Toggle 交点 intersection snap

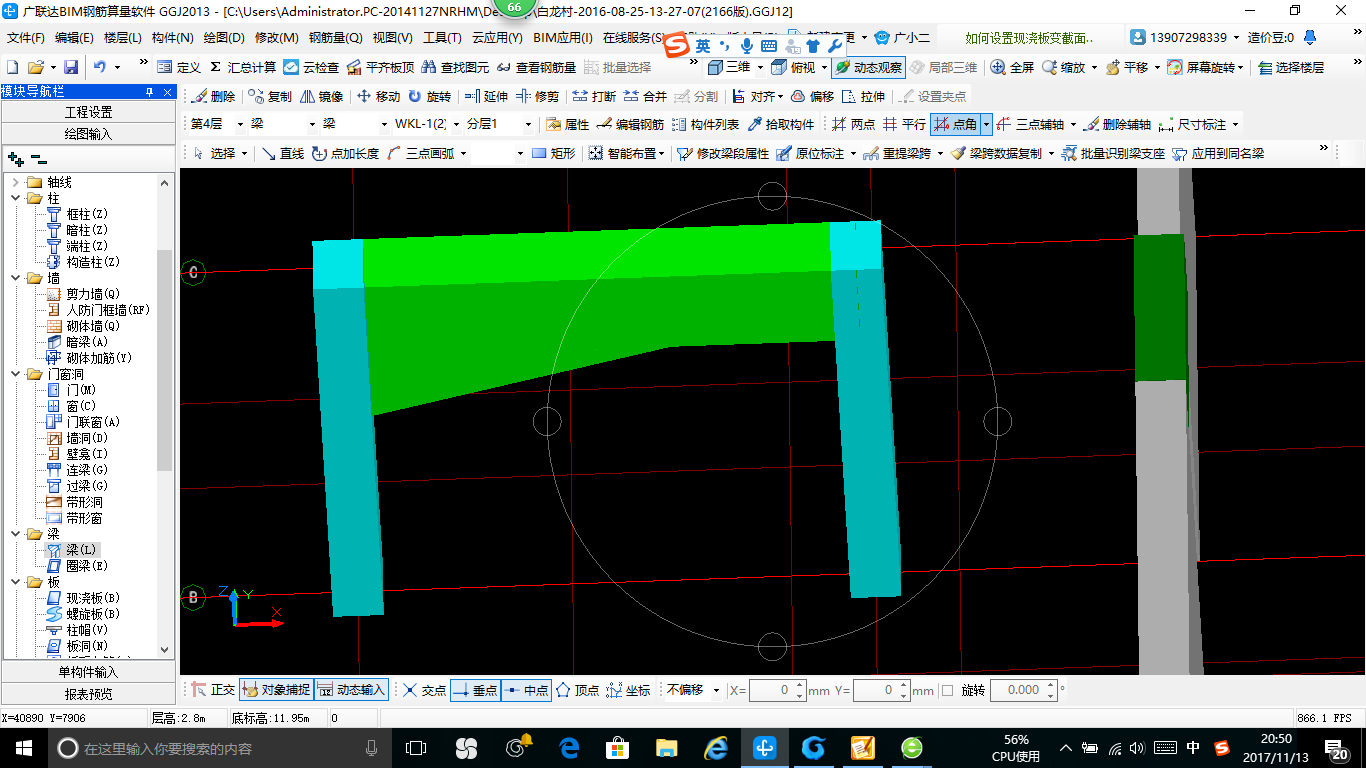tap(424, 690)
